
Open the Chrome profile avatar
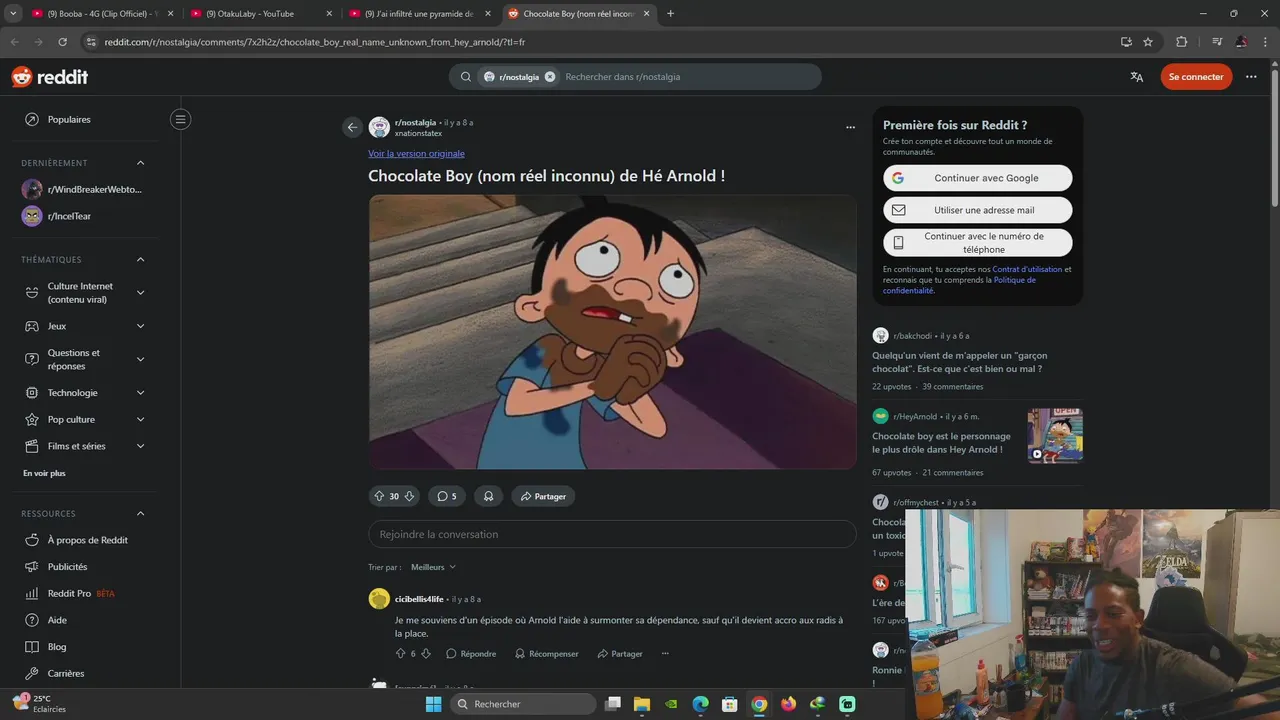1241,42
